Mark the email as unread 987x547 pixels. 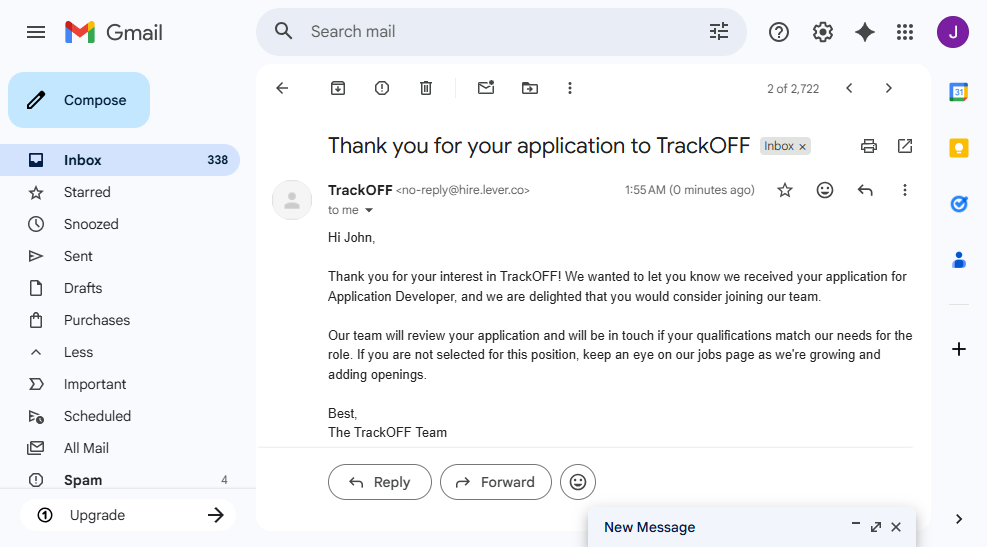pos(486,88)
